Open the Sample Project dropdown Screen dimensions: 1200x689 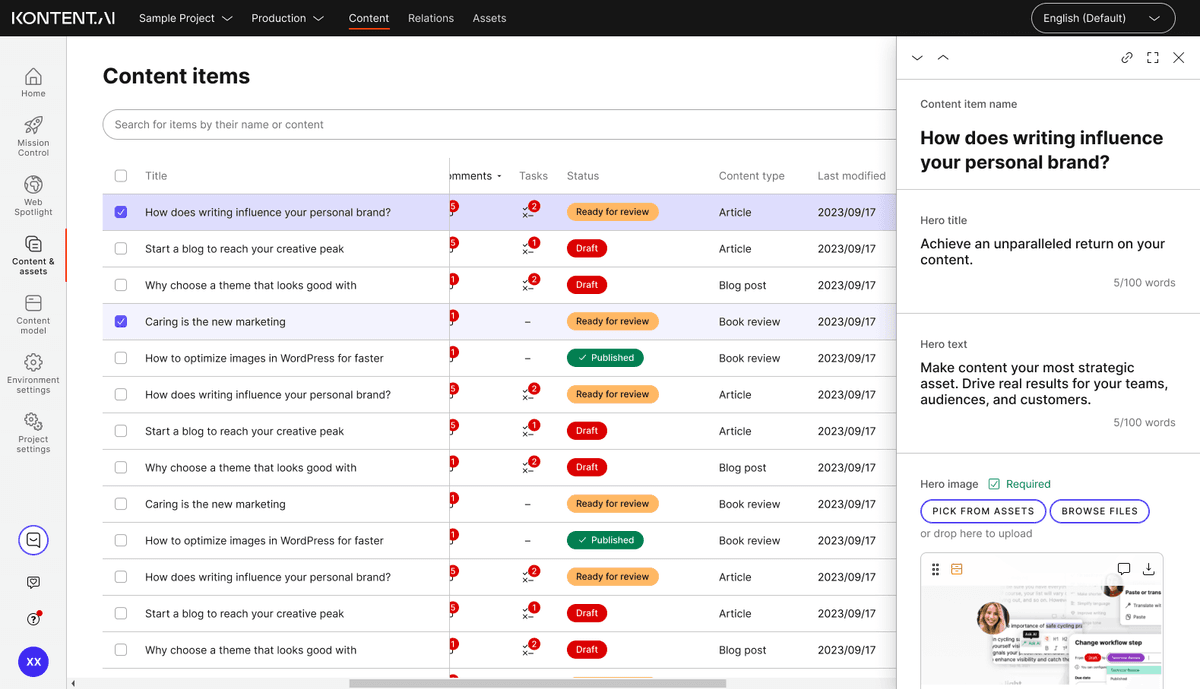tap(184, 18)
